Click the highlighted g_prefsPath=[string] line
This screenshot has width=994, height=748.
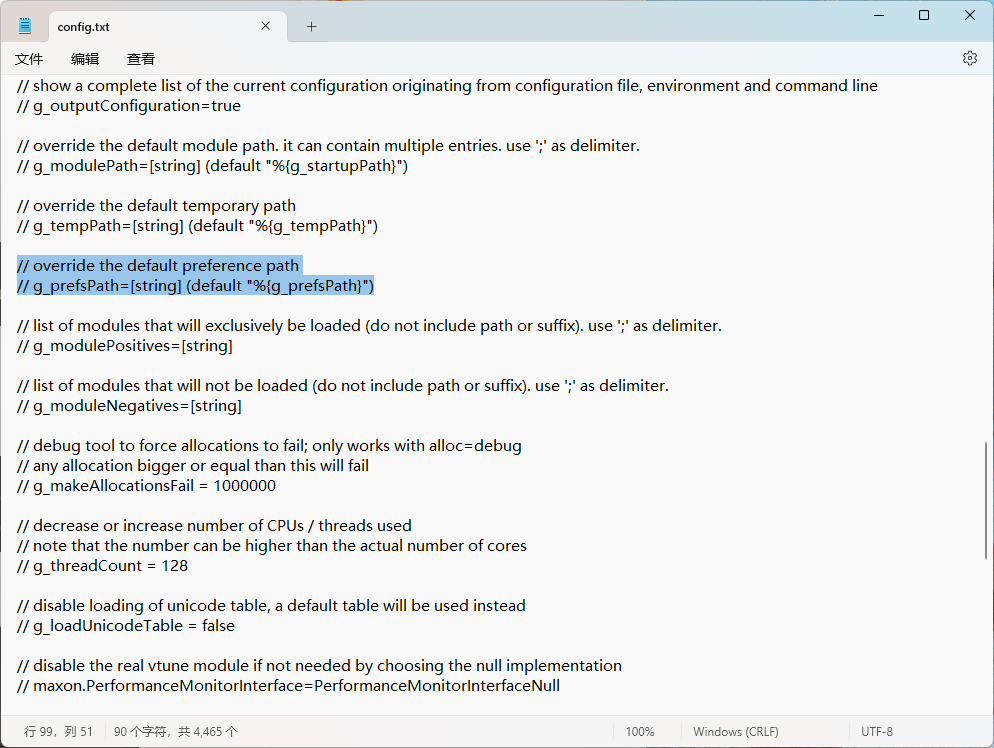[195, 286]
